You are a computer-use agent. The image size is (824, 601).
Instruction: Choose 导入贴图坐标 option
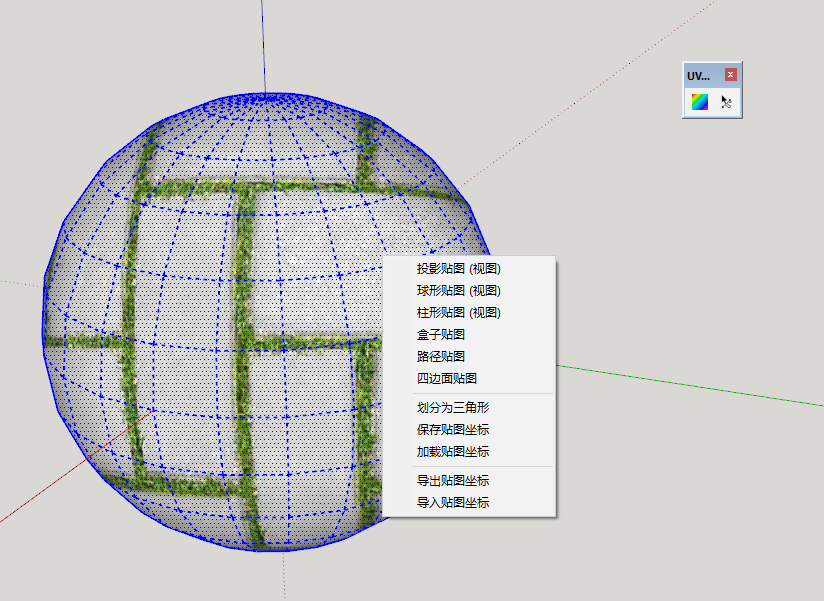[x=453, y=502]
